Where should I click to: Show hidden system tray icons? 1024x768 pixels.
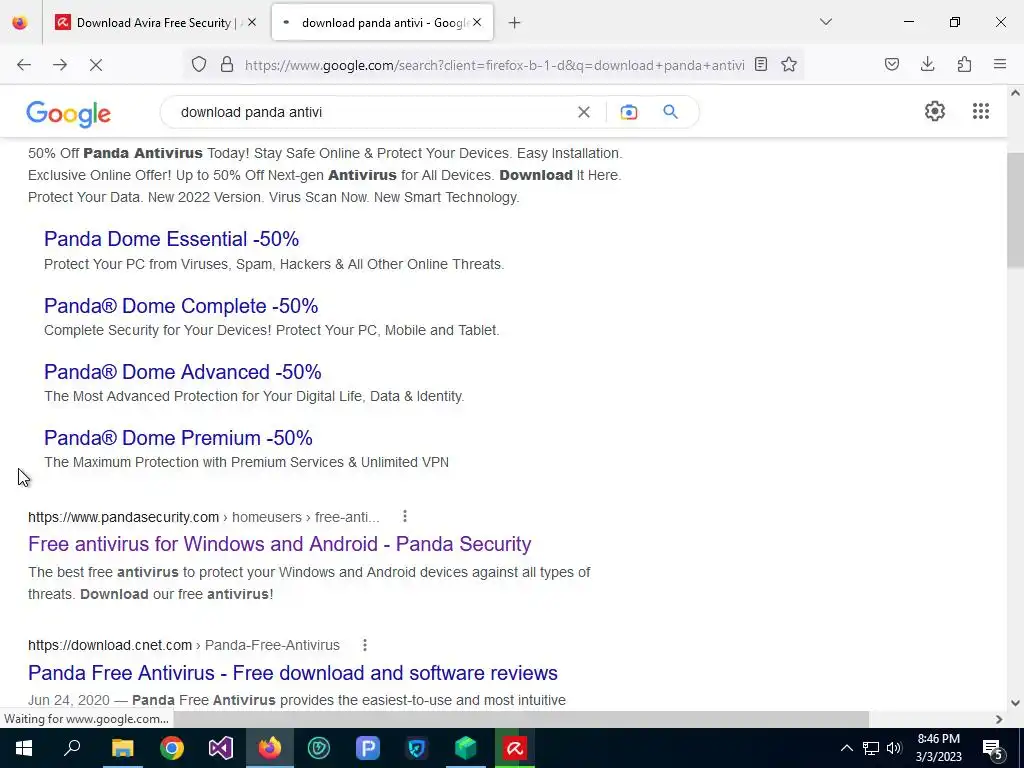pyautogui.click(x=846, y=748)
